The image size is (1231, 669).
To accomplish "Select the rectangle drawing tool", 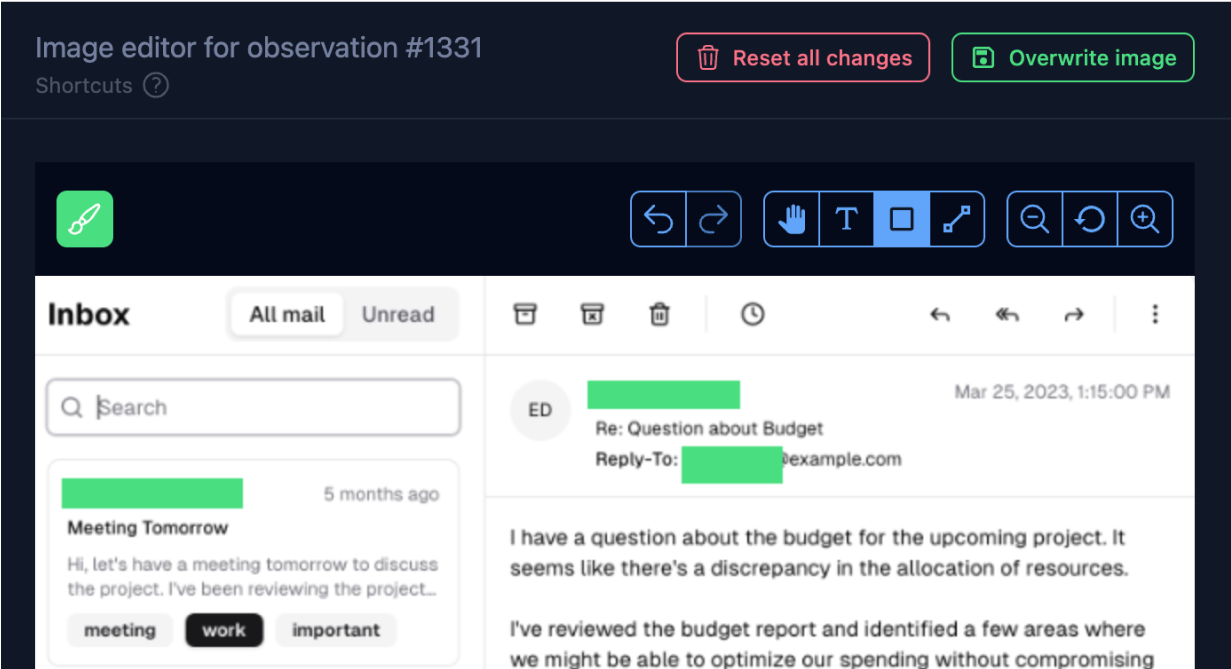I will 902,219.
